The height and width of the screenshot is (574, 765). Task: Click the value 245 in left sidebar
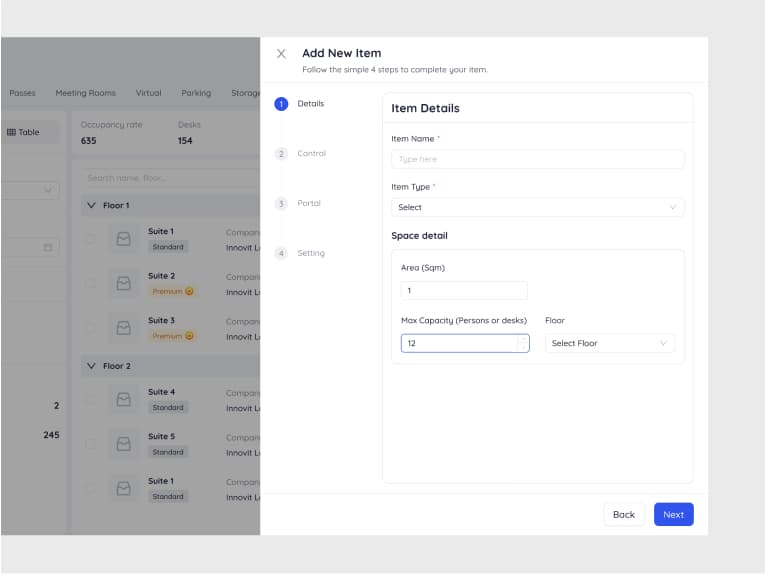(x=51, y=435)
